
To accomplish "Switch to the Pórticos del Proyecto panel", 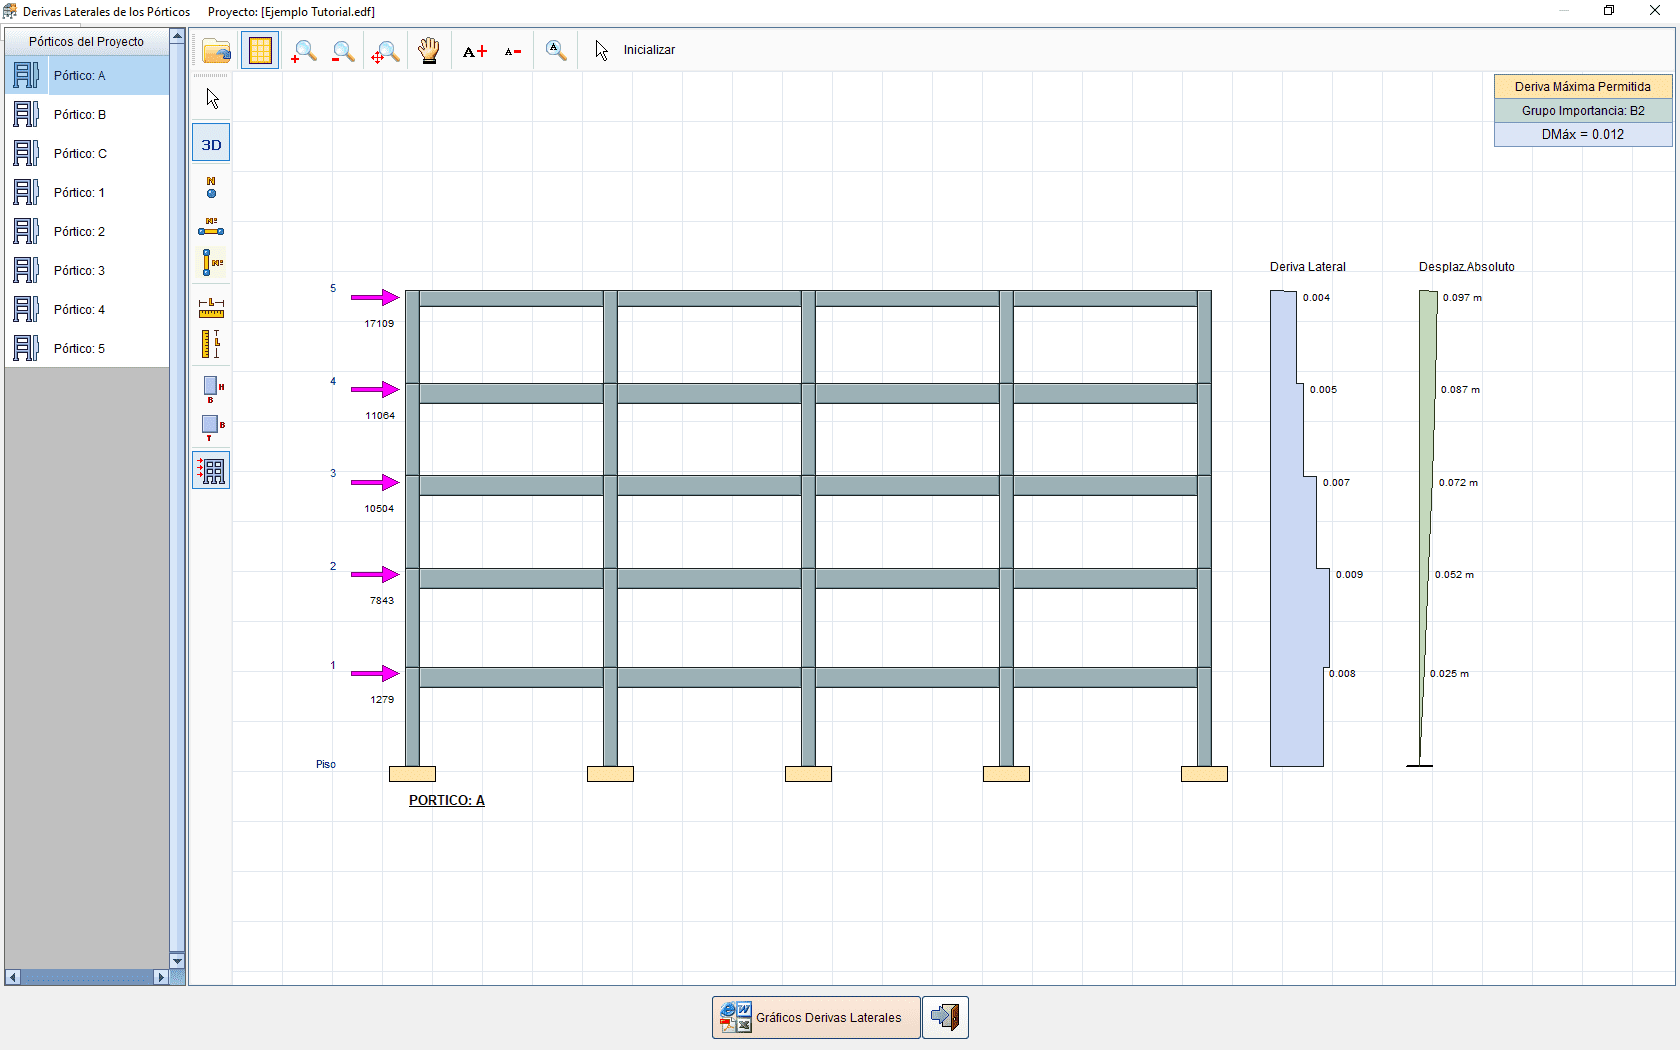I will coord(88,41).
